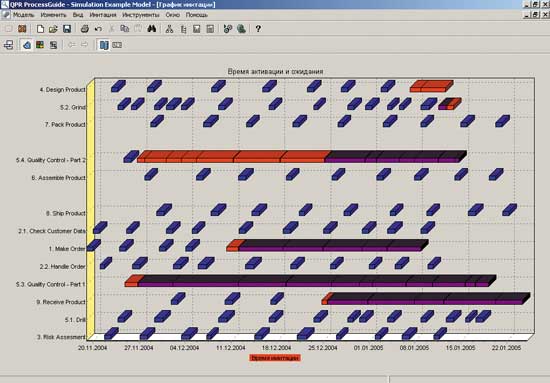The image size is (550, 383).
Task: Click the 5.3. Quality Control - Part 1 label
Action: tap(51, 284)
